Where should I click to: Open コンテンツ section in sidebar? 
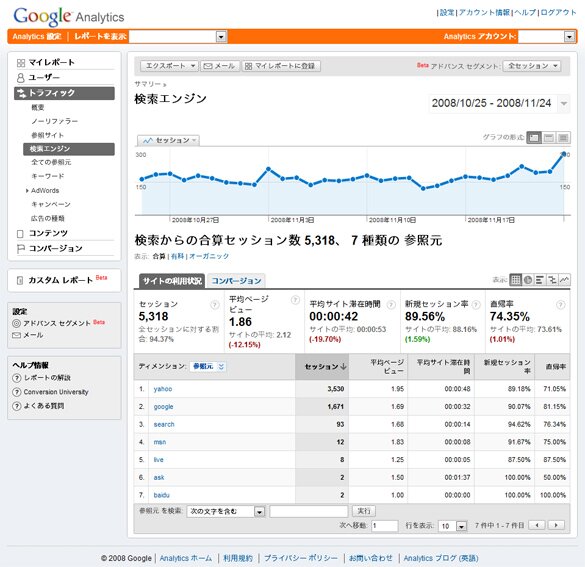pyautogui.click(x=48, y=233)
